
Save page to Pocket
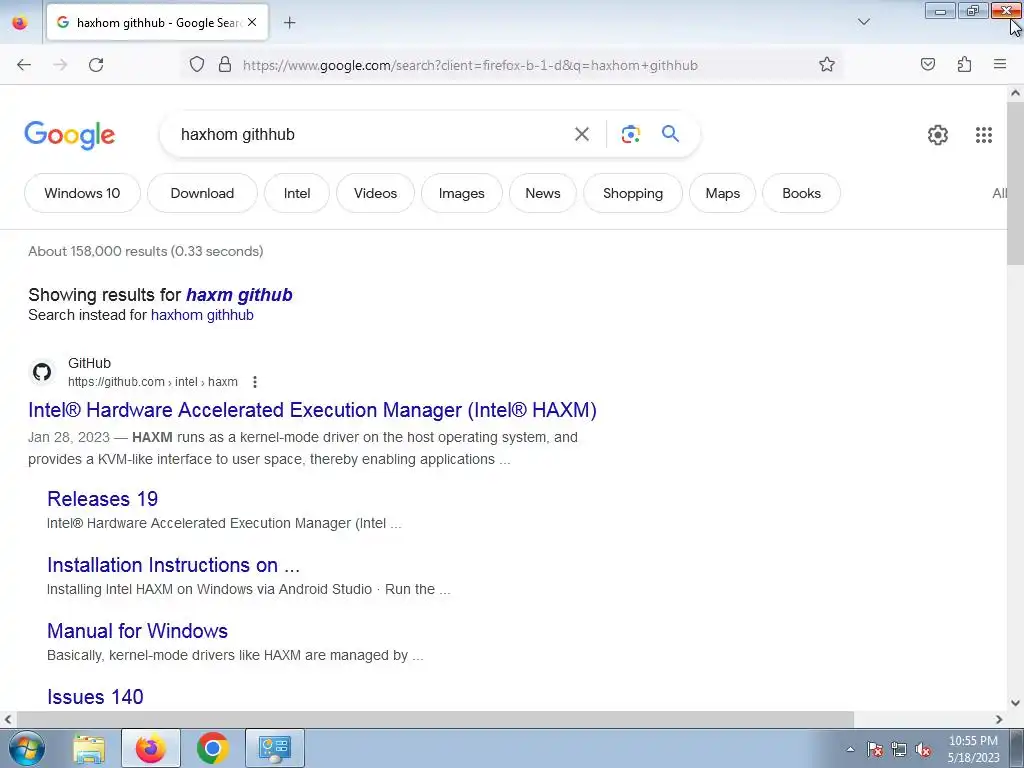coord(928,65)
